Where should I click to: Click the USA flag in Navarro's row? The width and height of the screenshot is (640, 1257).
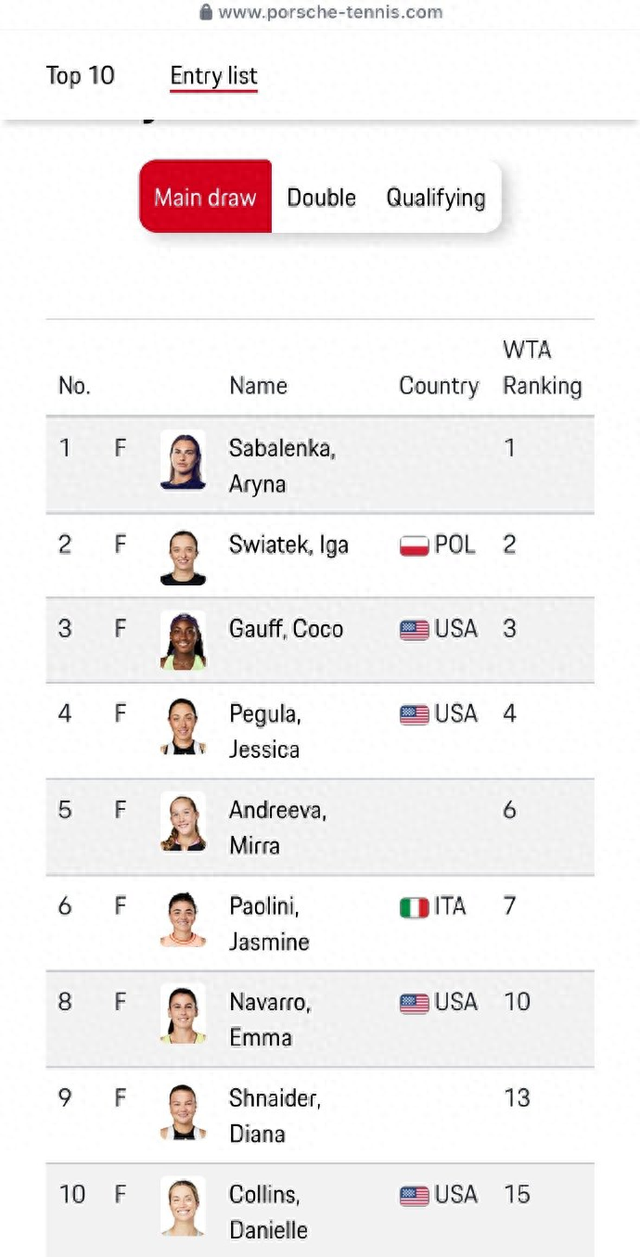414,1003
